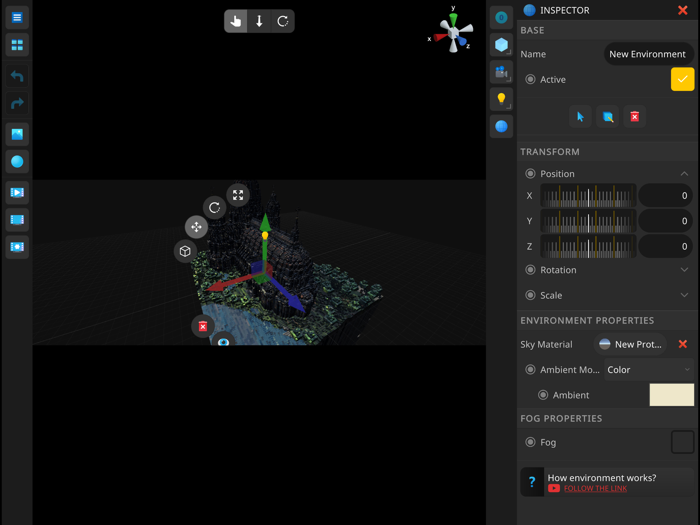Click the Fog radio circle
Screen dimensions: 700x525
[x=530, y=442]
